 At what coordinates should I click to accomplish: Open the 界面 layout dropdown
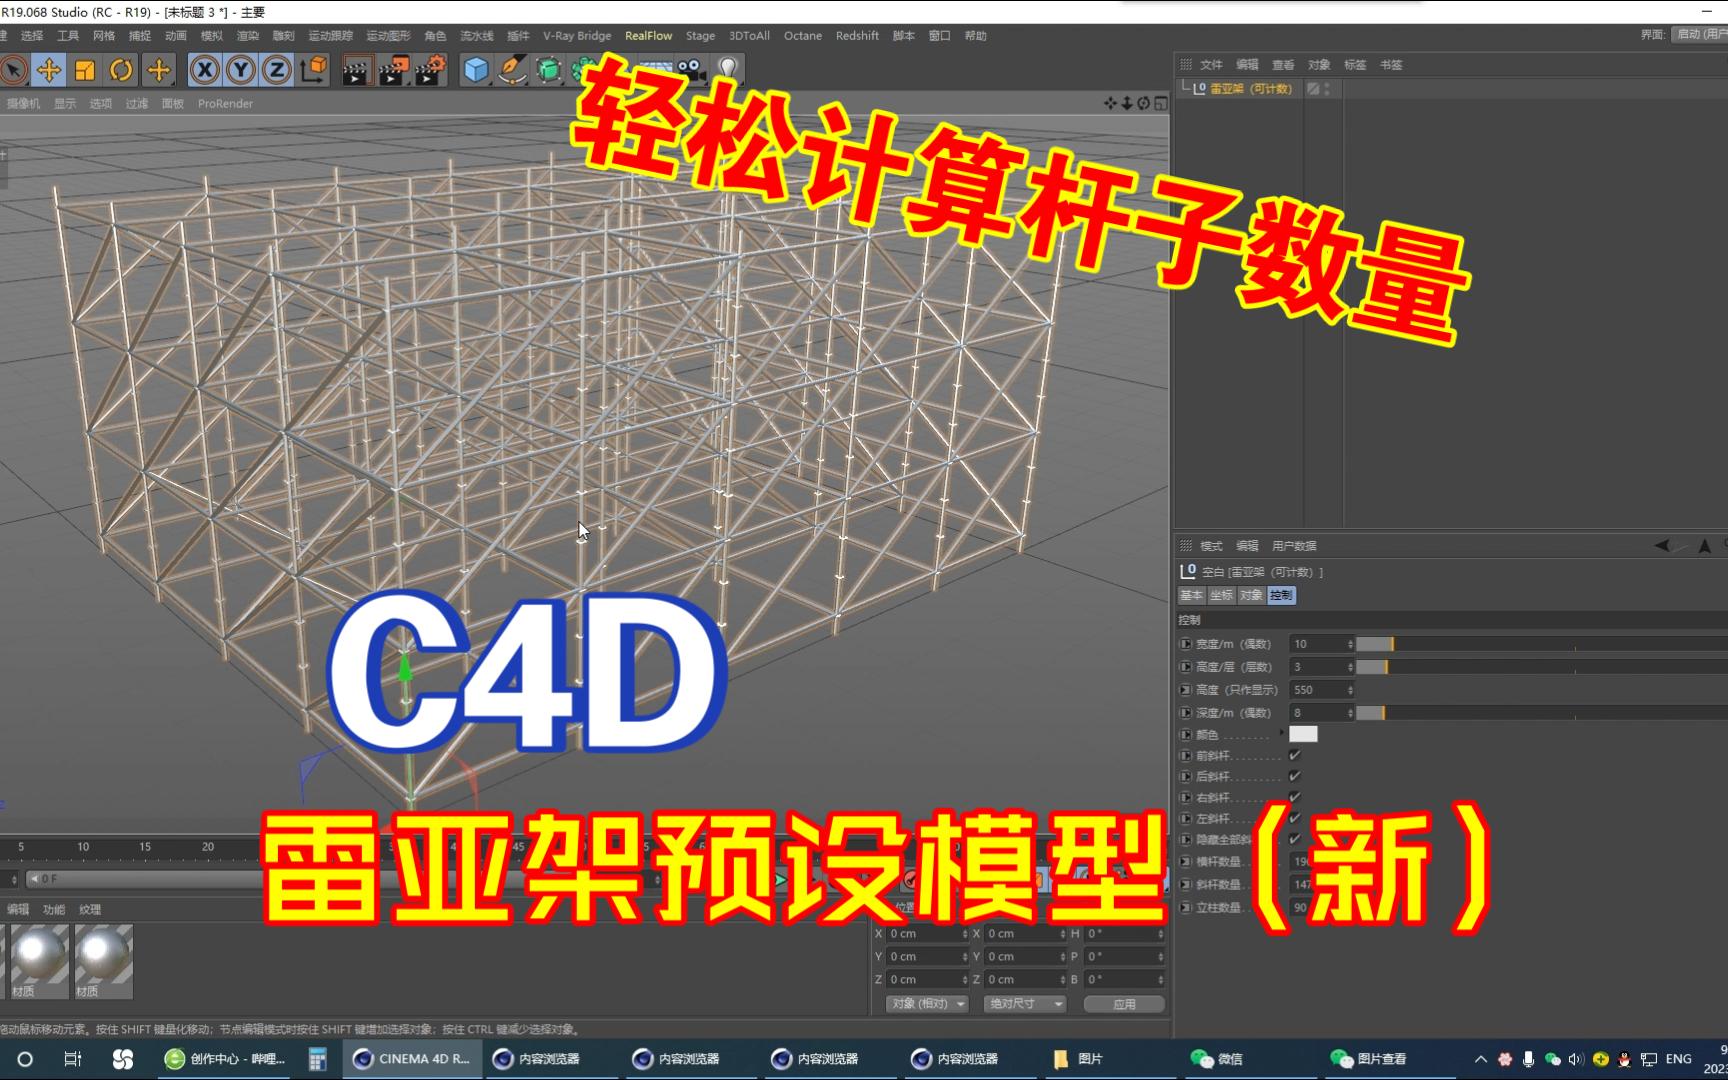point(1700,34)
